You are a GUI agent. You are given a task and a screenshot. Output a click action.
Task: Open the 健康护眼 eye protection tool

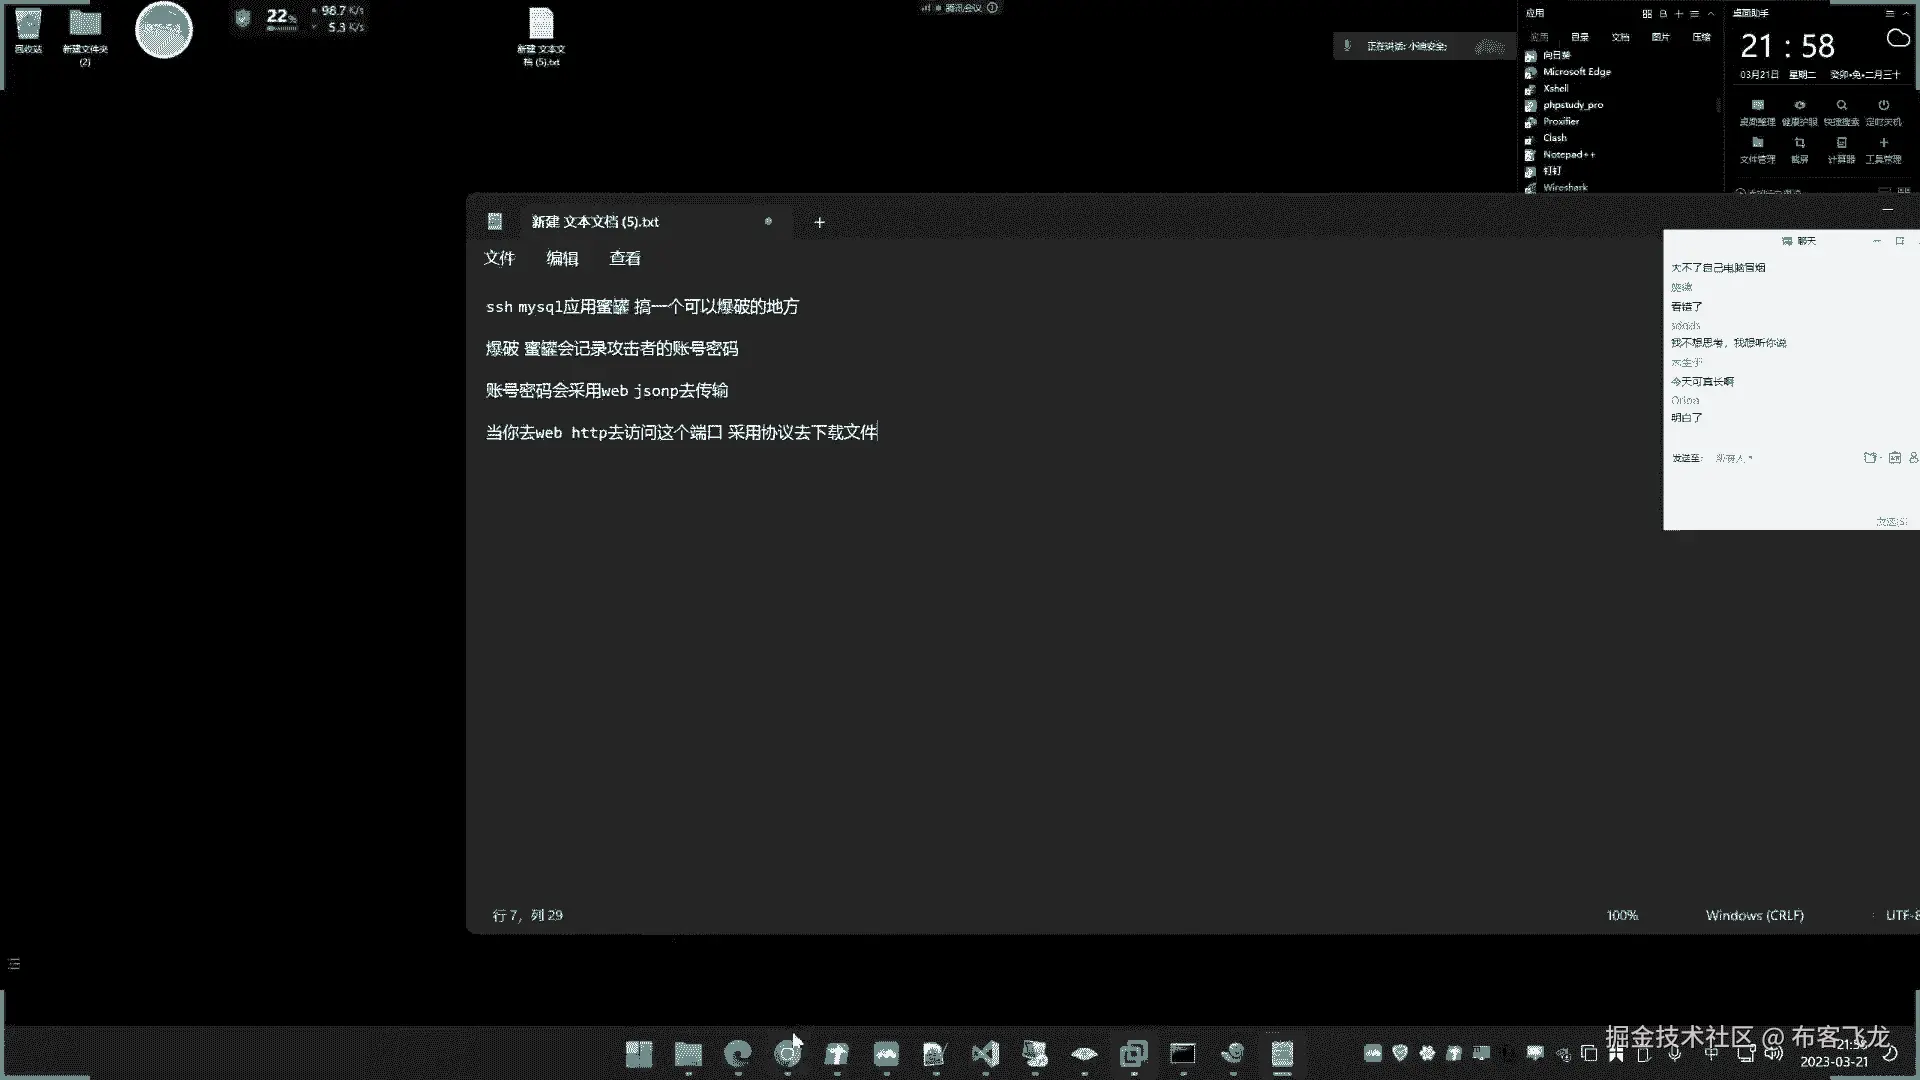tap(1799, 105)
